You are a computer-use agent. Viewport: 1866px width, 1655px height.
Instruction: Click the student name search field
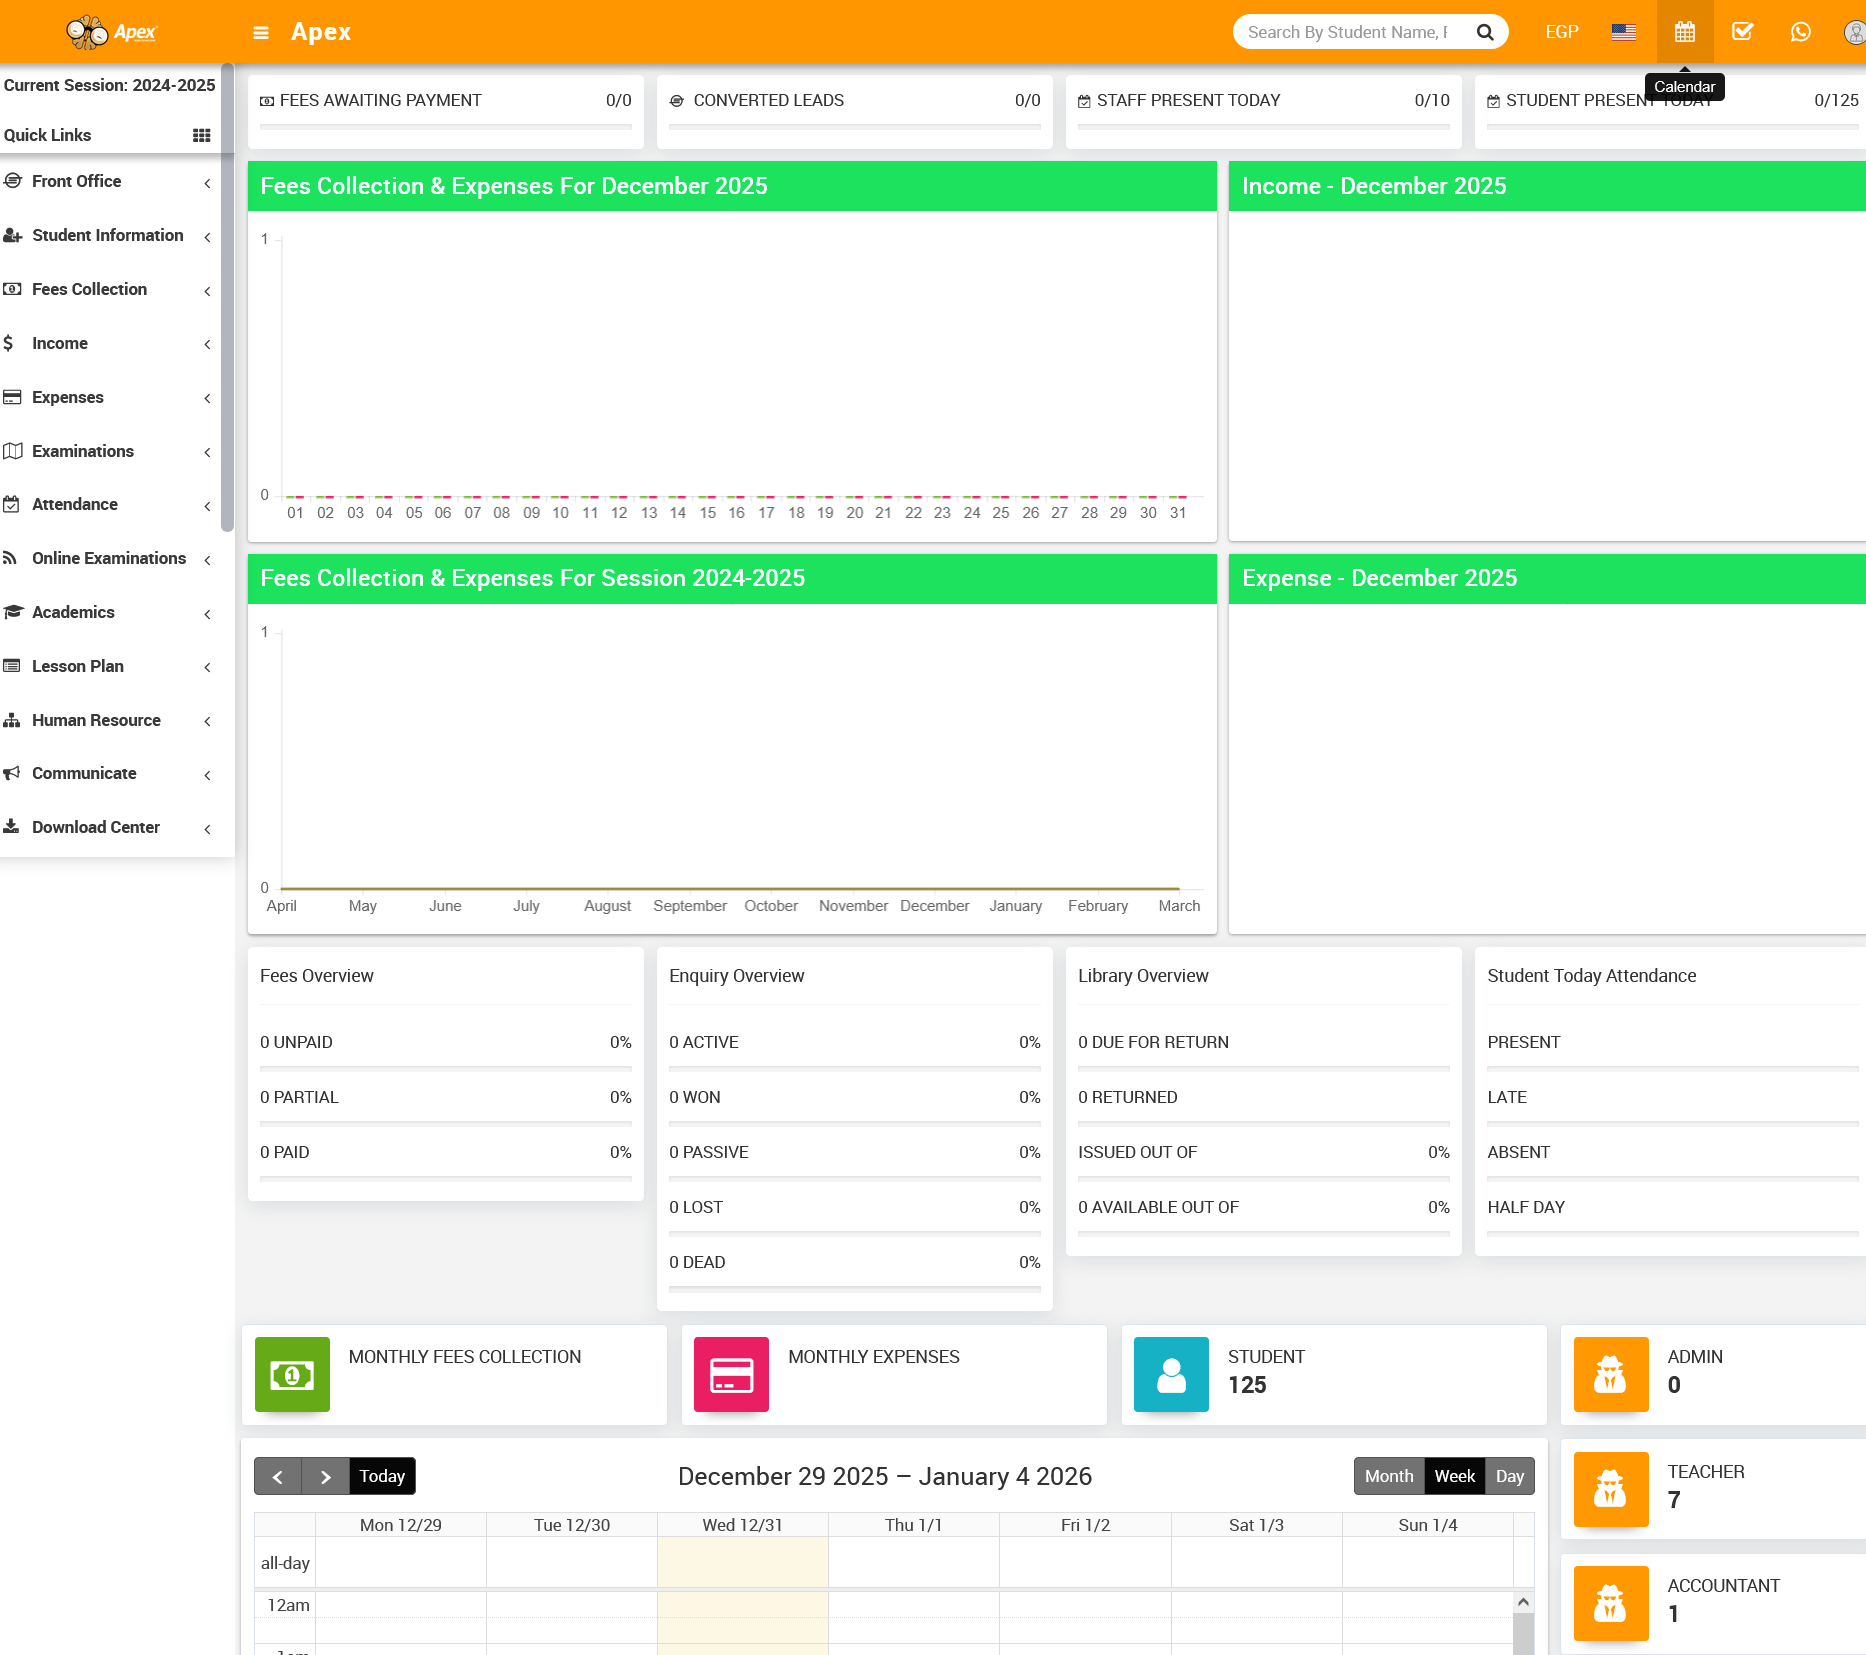[1348, 32]
